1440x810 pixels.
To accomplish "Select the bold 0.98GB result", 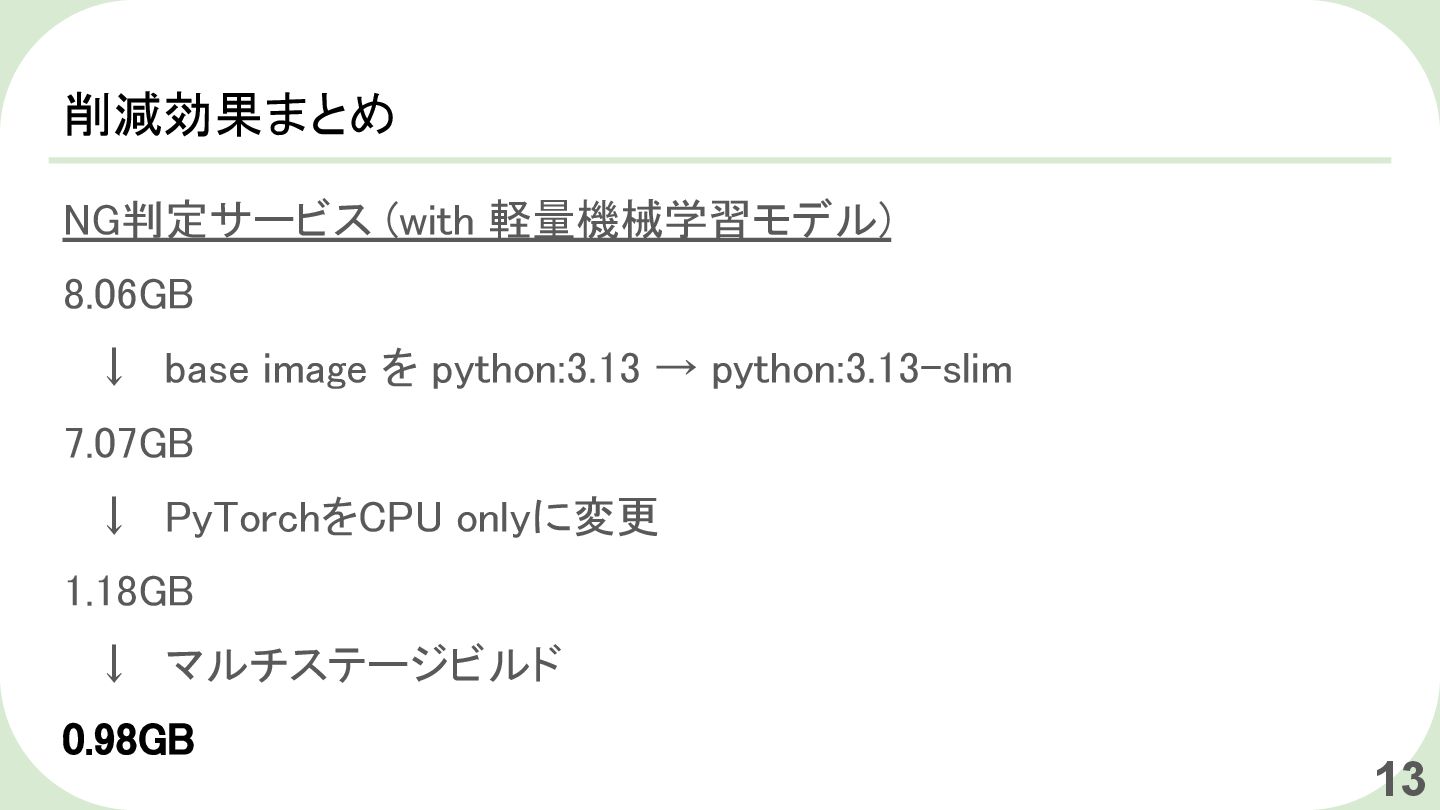I will coord(128,741).
